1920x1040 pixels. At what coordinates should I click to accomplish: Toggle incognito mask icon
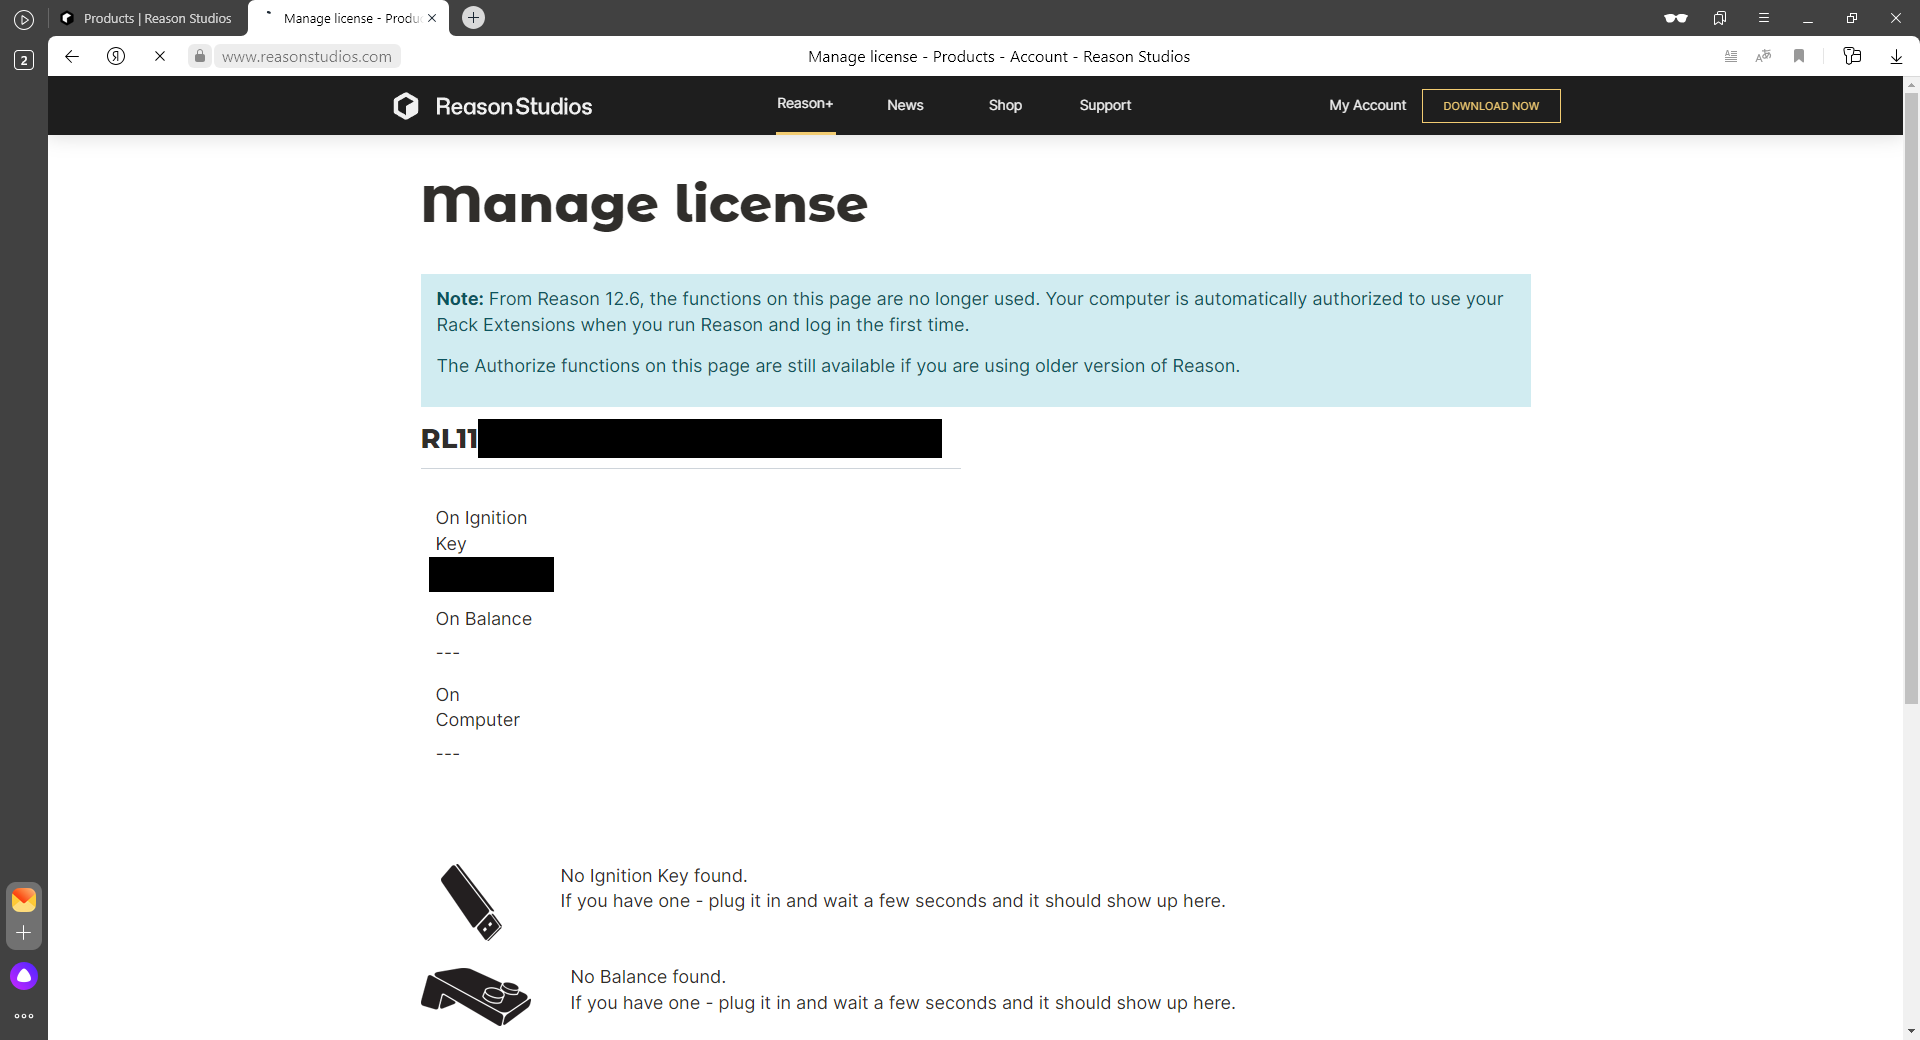1676,18
